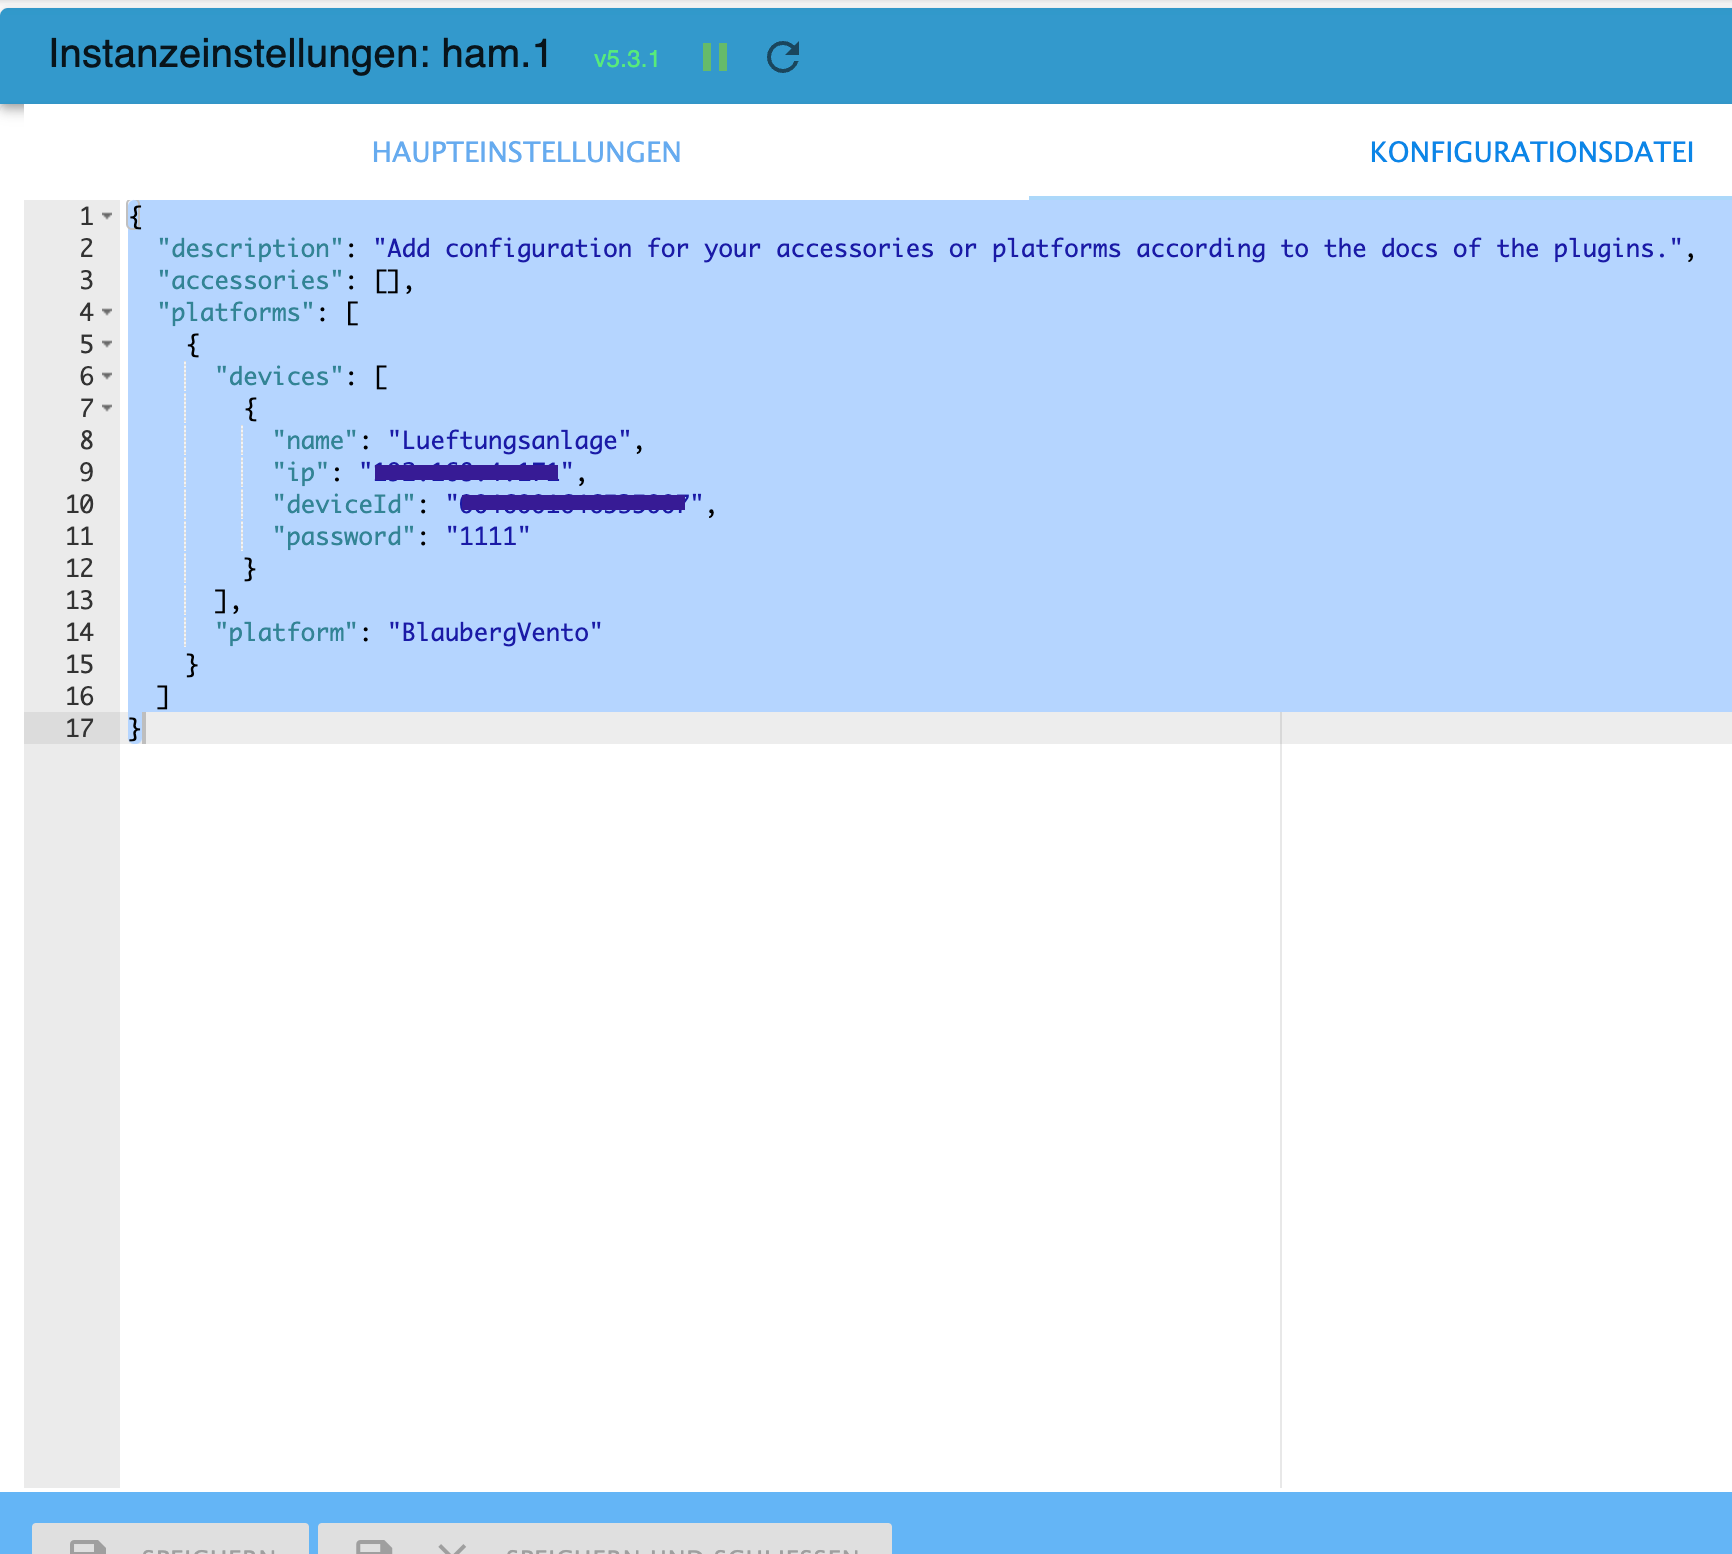Click the "Lueftungsanlage" name value
Viewport: 1732px width, 1554px height.
tap(509, 440)
